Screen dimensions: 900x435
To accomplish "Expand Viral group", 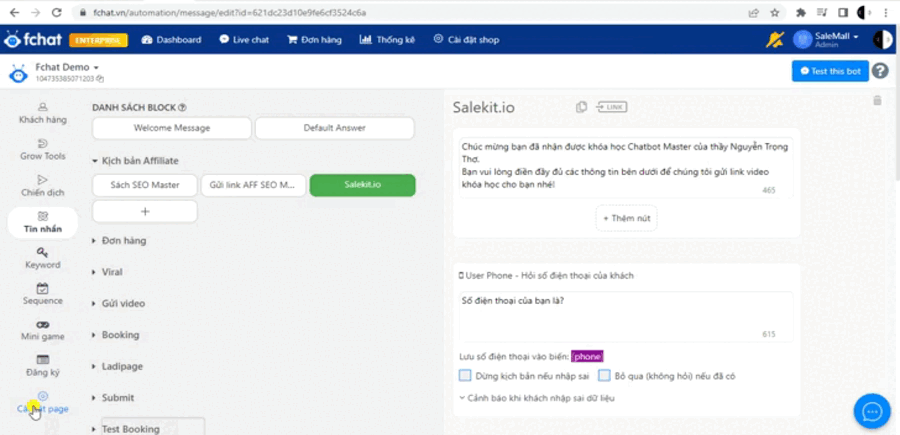I will point(107,272).
